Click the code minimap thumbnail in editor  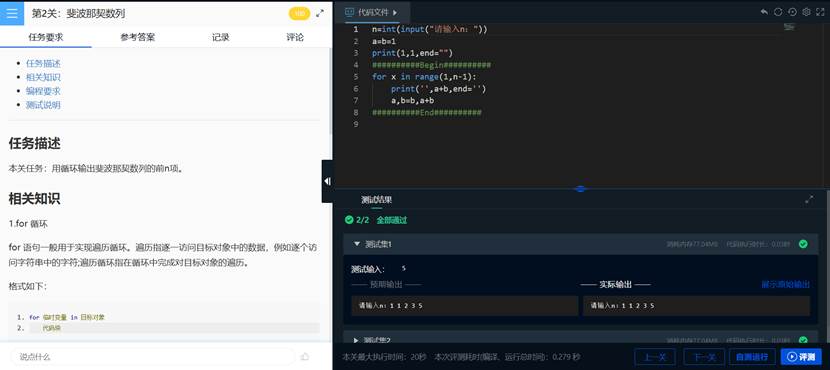(789, 27)
